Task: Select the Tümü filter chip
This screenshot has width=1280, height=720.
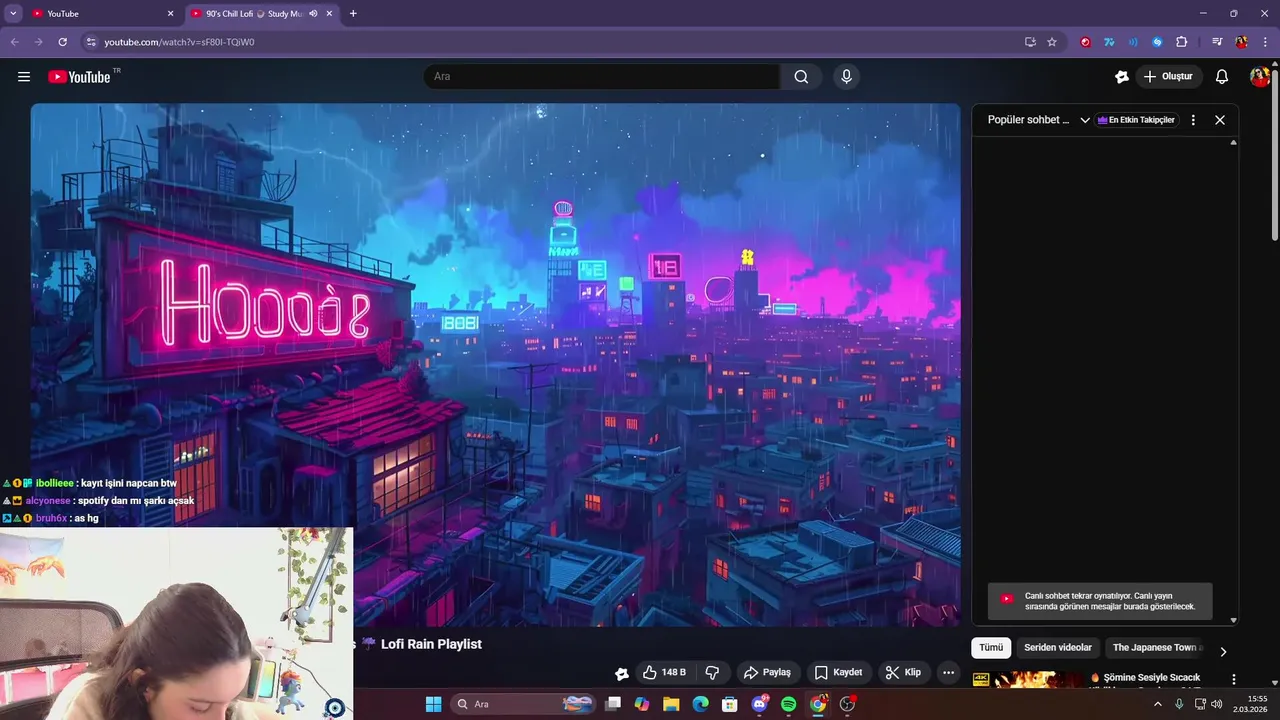Action: coord(991,648)
